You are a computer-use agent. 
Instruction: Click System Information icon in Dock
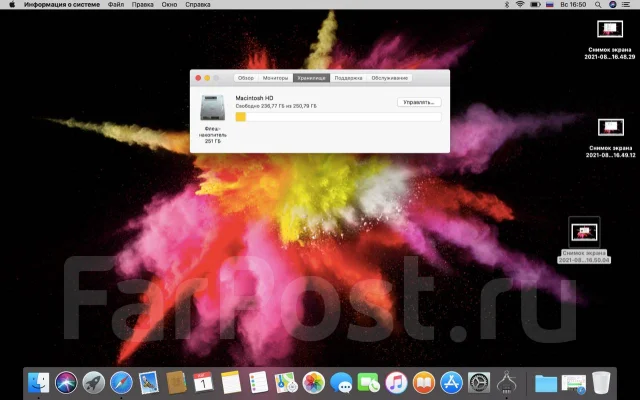pyautogui.click(x=507, y=383)
